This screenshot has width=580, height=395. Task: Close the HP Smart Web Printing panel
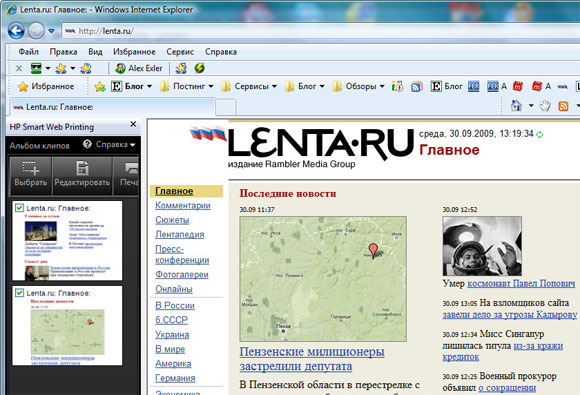pos(133,124)
